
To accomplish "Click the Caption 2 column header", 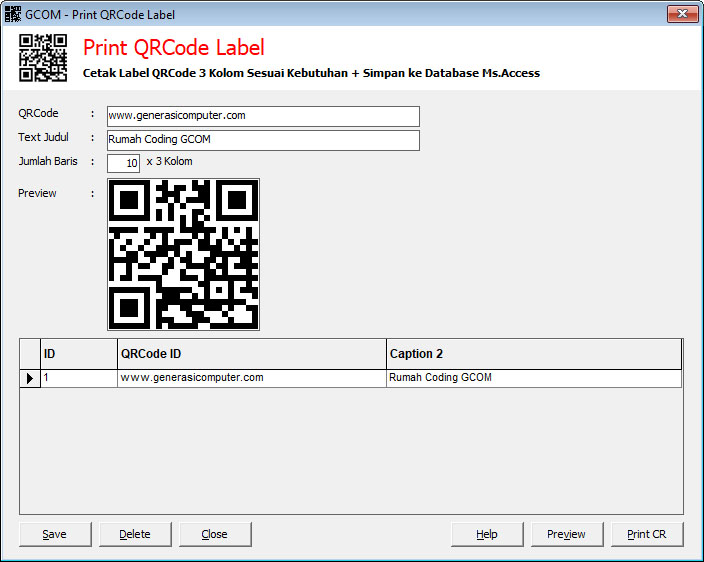I will (x=533, y=354).
